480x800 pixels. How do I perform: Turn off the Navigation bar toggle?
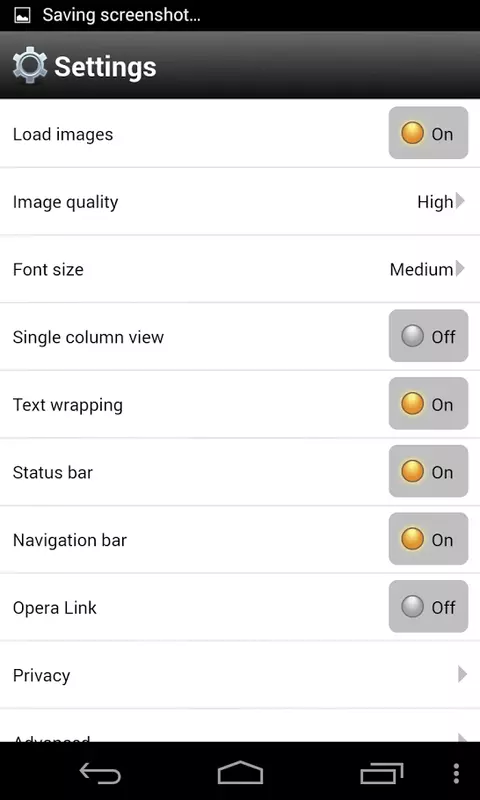point(428,539)
